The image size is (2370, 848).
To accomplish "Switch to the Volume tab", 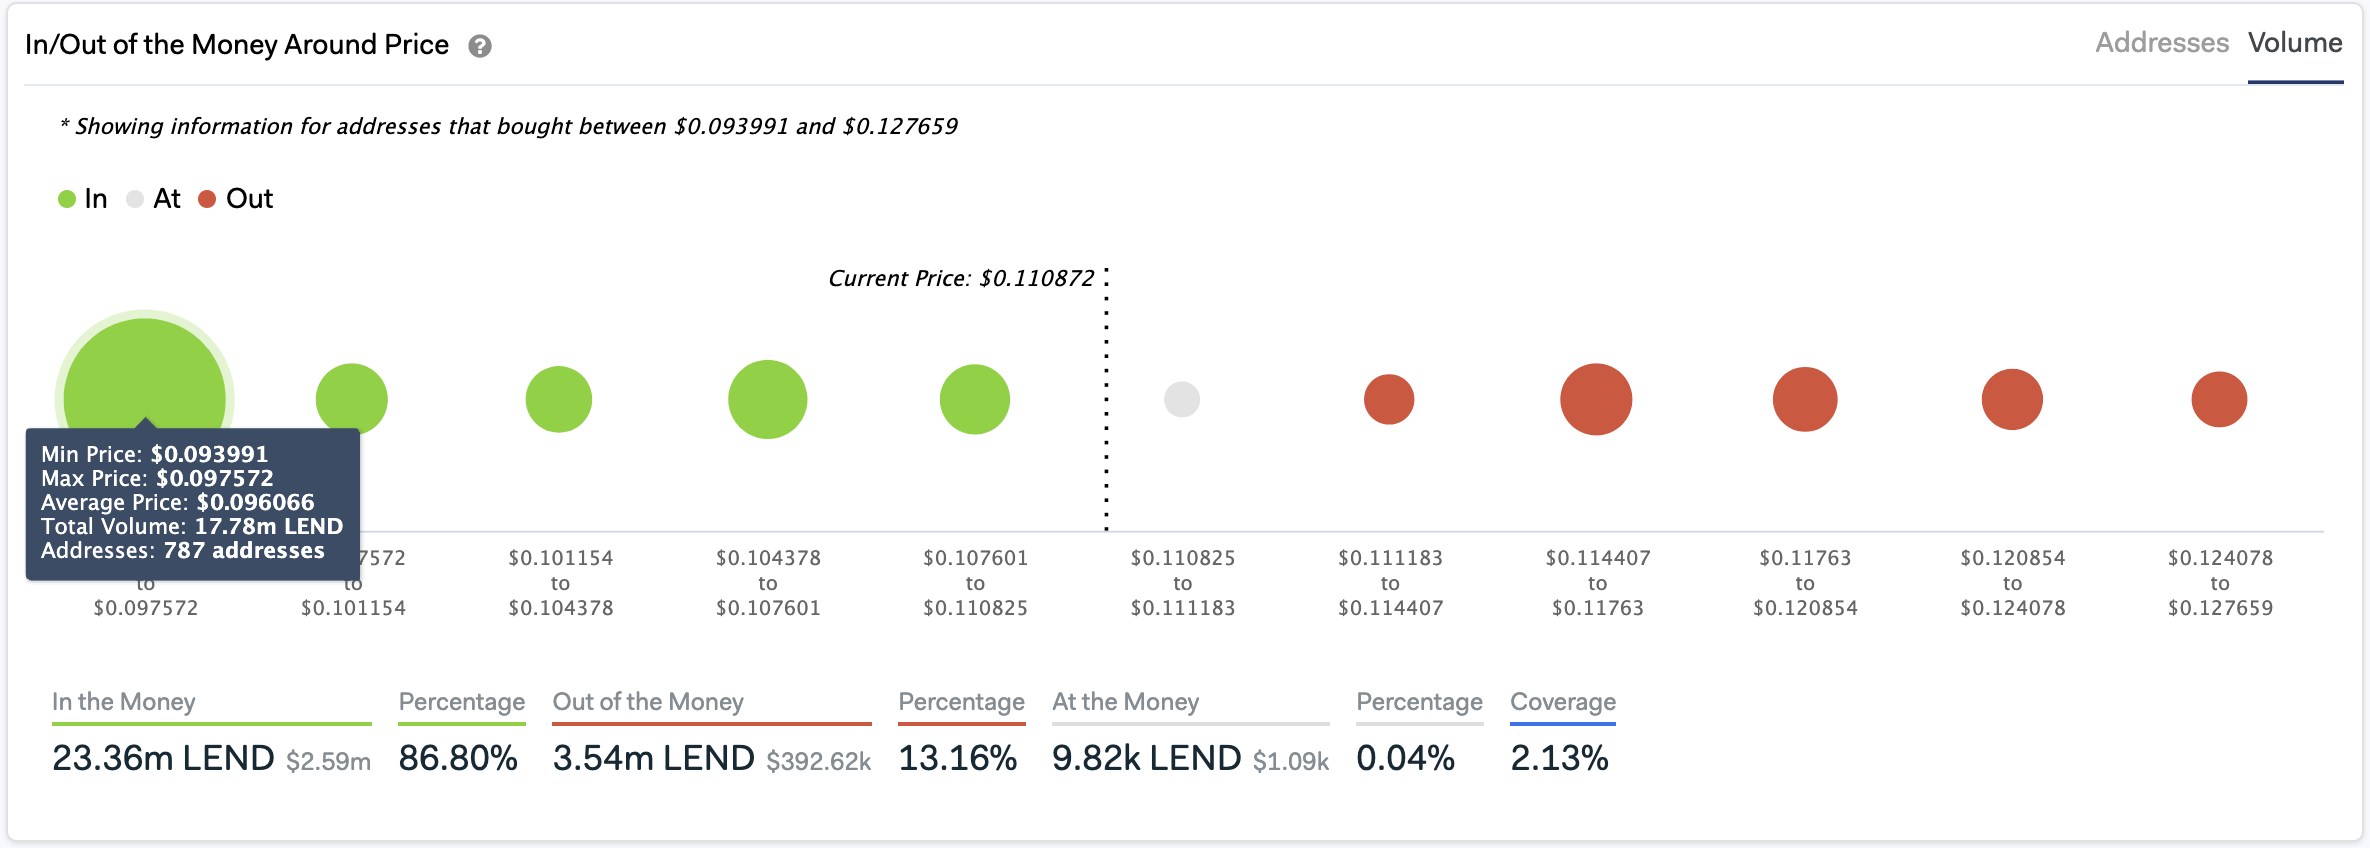I will coord(2295,43).
